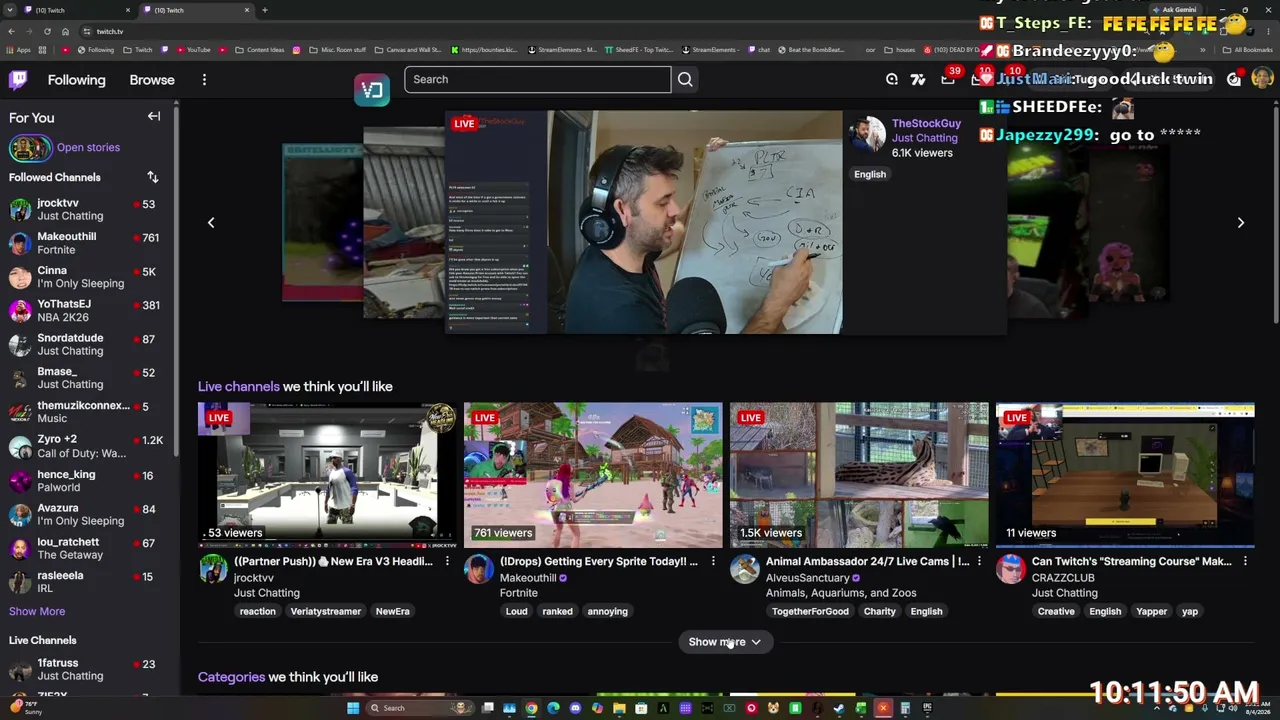The image size is (1280, 720).
Task: Reload the page in the browser toolbar
Action: tap(47, 31)
